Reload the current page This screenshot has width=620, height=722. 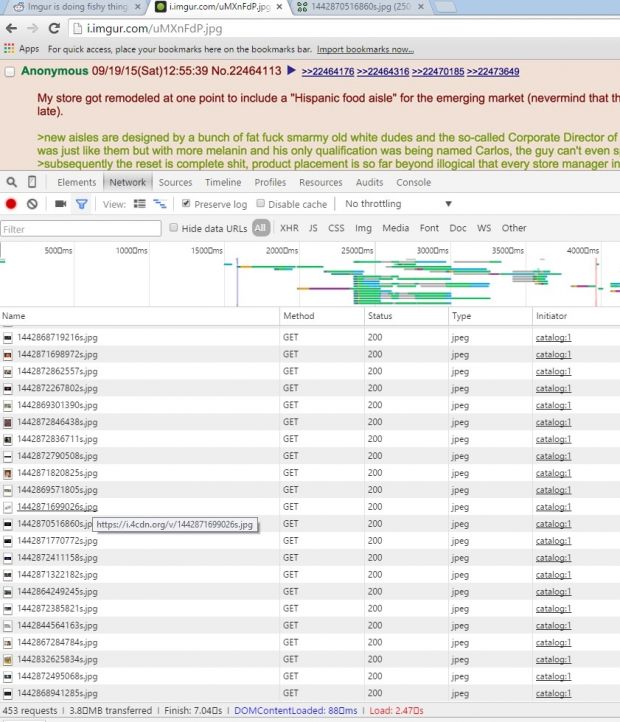pyautogui.click(x=54, y=29)
